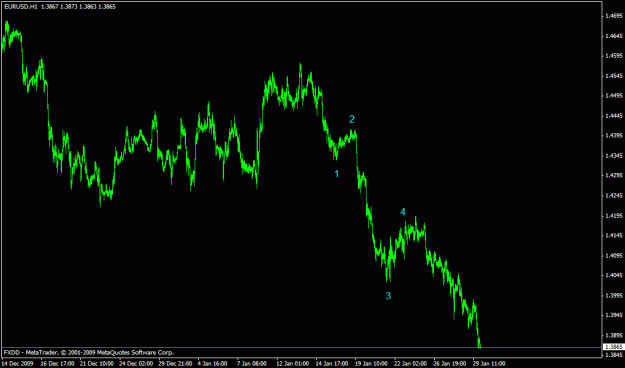Select the wave label 3 on chart
The height and width of the screenshot is (368, 625).
[x=388, y=296]
